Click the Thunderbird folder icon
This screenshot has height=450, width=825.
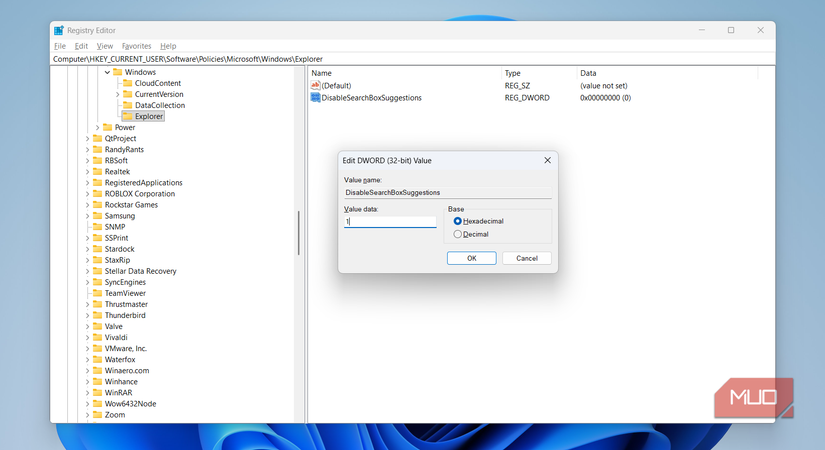pos(97,315)
